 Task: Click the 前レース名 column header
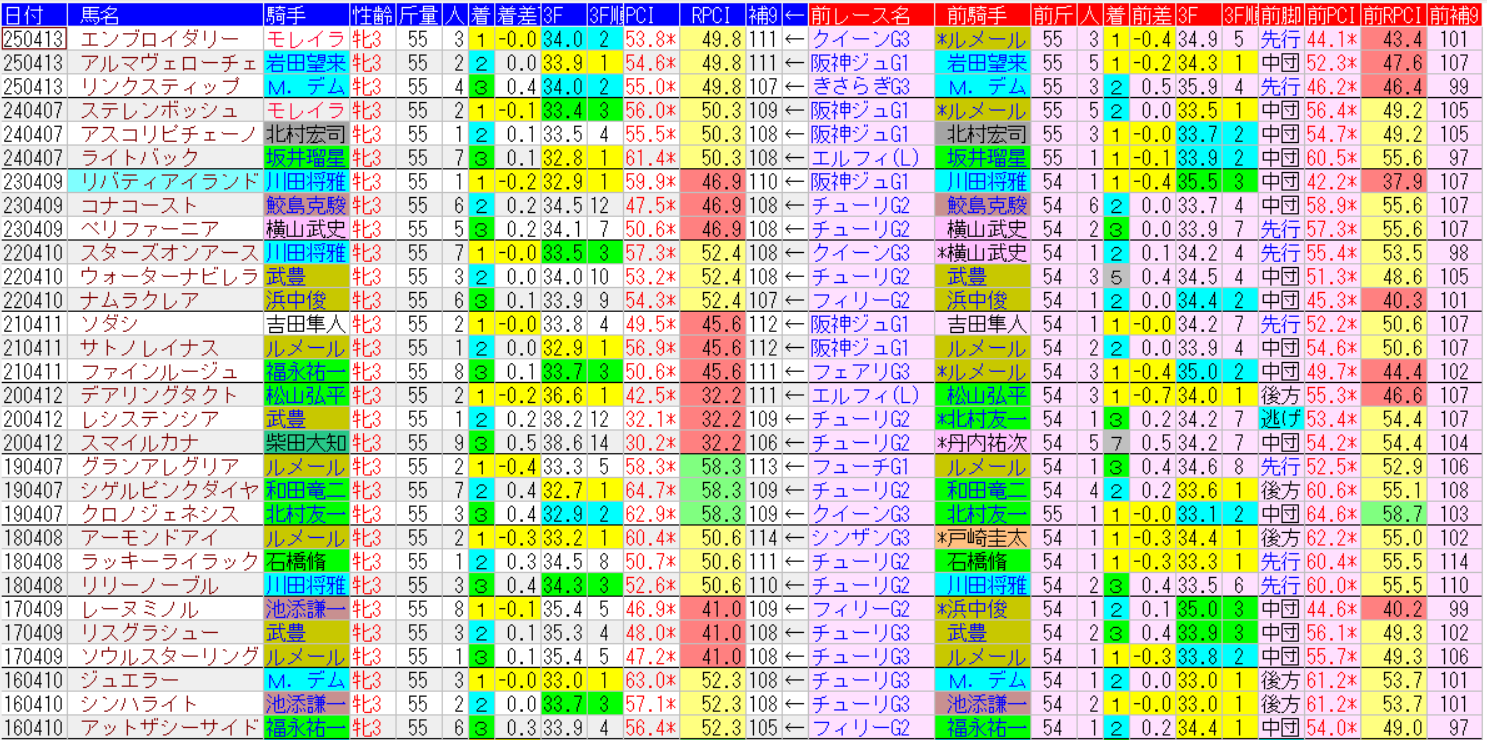click(870, 15)
